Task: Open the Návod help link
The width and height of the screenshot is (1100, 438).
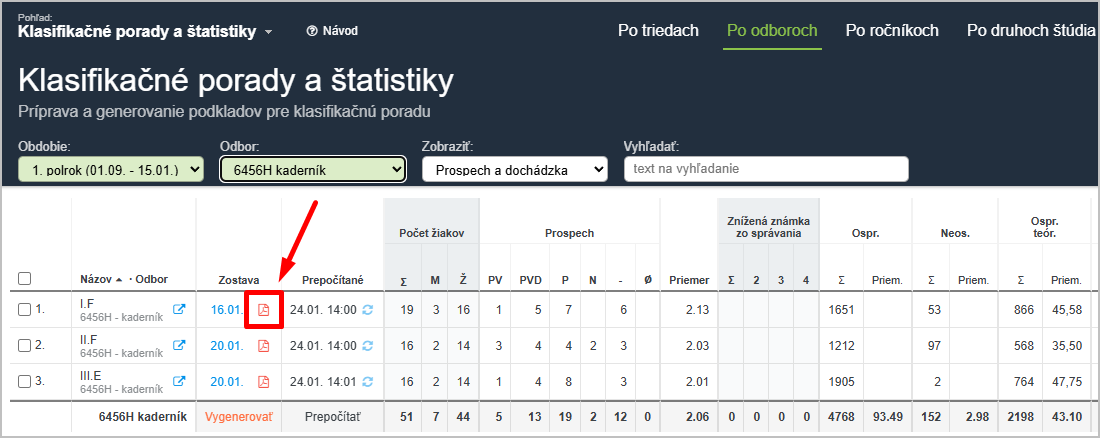Action: pyautogui.click(x=333, y=31)
